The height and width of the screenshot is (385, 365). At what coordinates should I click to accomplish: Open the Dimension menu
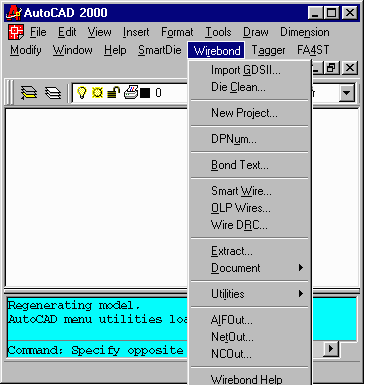[x=305, y=32]
